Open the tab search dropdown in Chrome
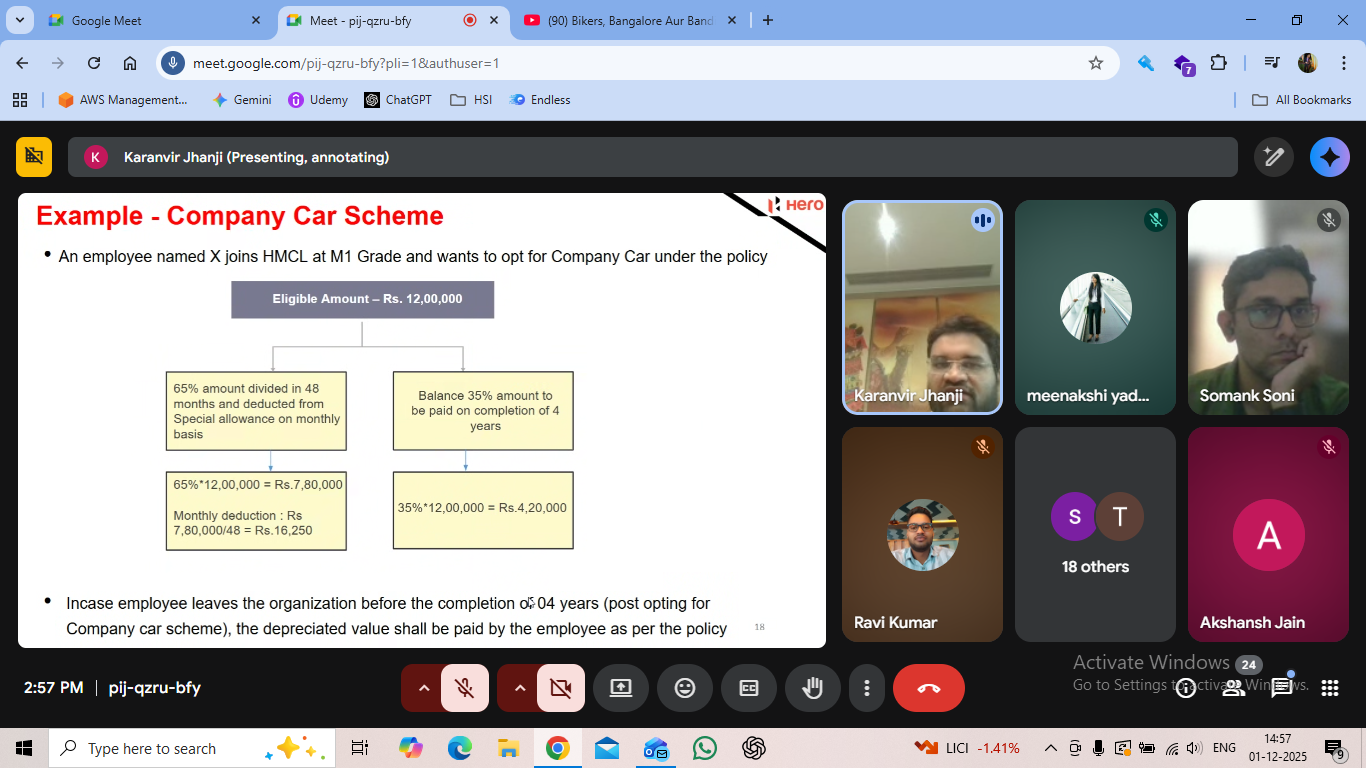Viewport: 1366px width, 768px height. point(20,20)
